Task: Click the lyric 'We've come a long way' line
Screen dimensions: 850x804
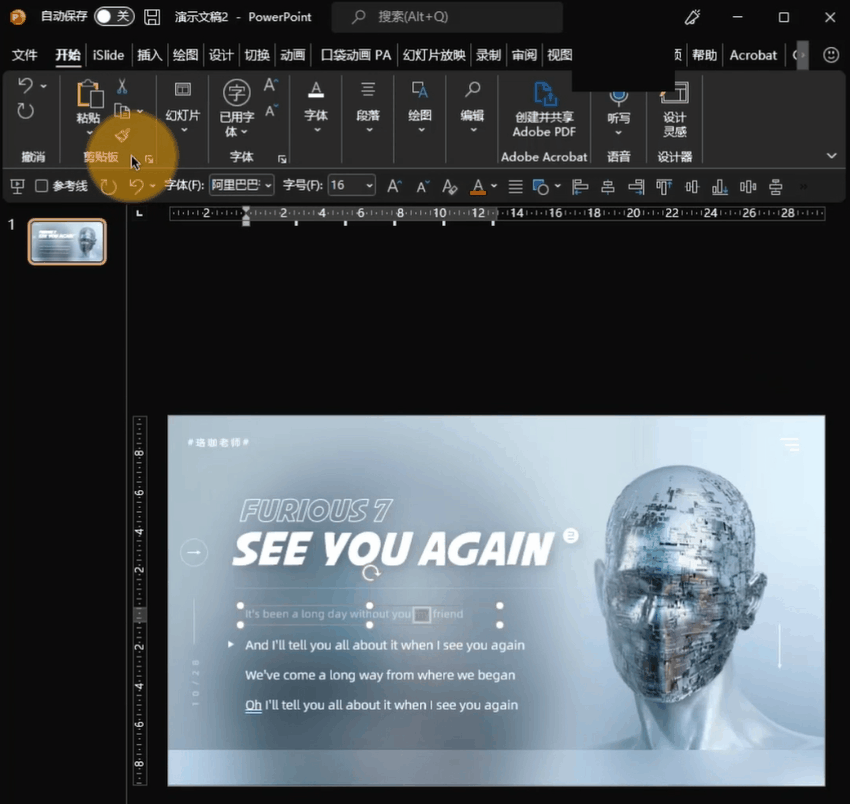Action: coord(380,675)
